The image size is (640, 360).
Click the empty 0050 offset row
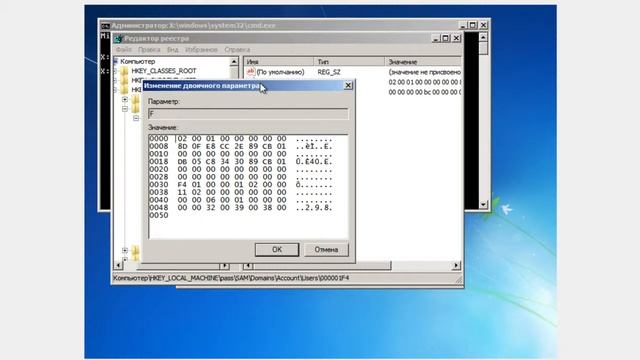click(159, 215)
